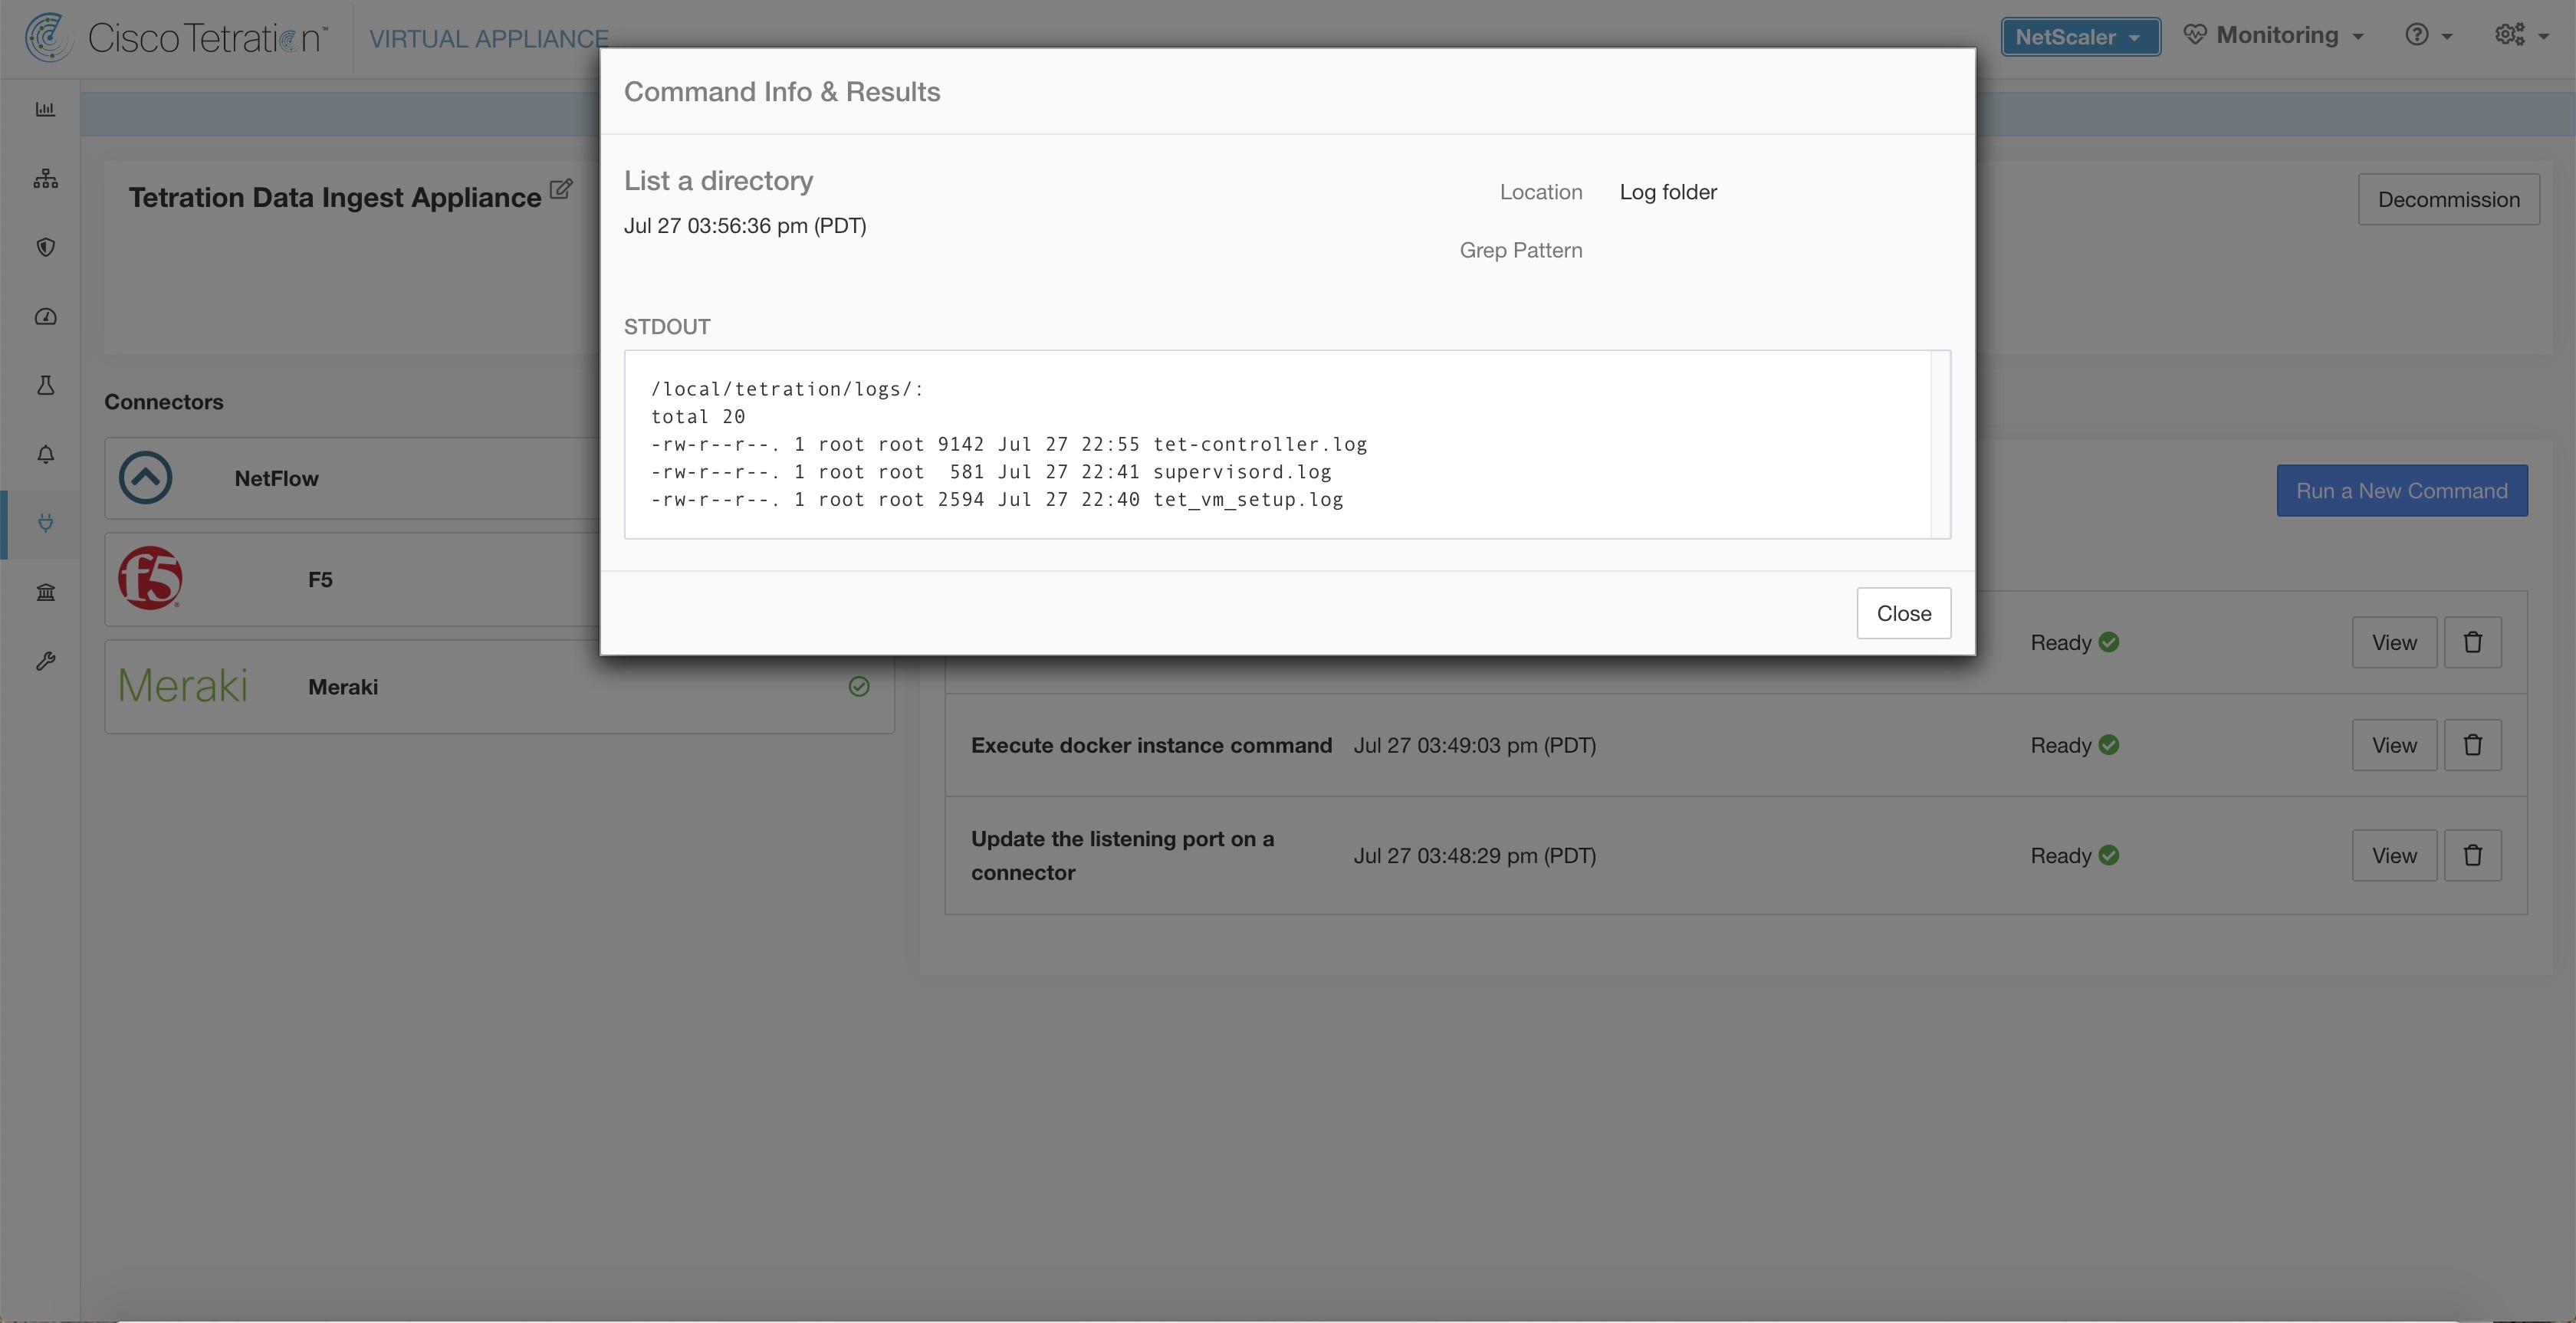Open the Monitoring dropdown menu
Viewport: 2576px width, 1323px height.
click(x=2278, y=35)
